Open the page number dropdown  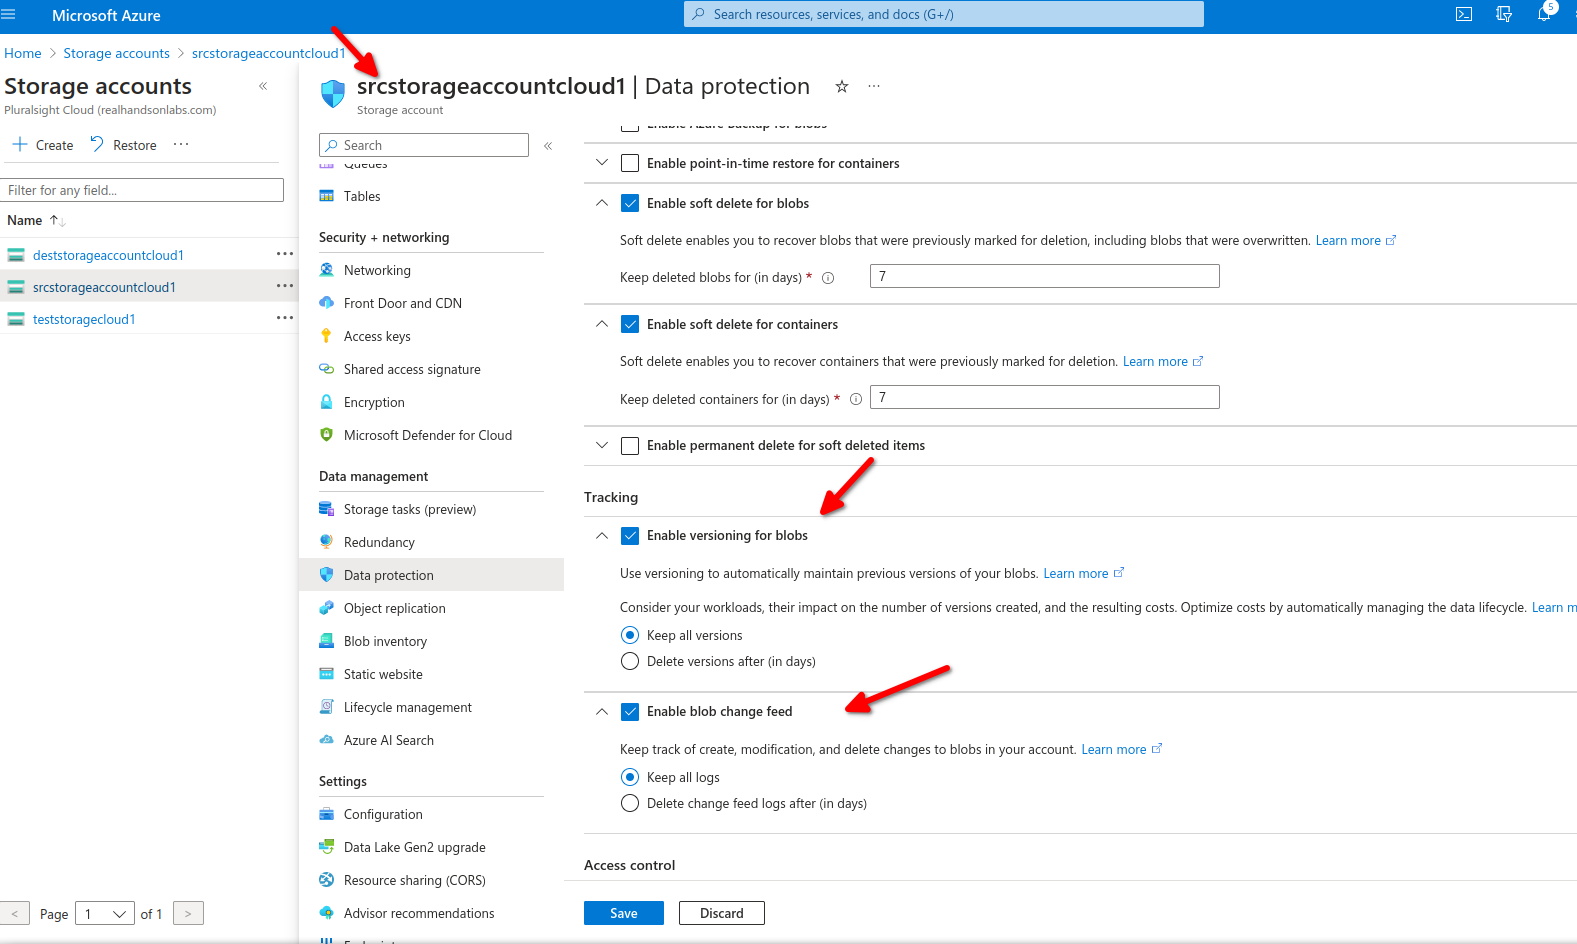point(105,914)
